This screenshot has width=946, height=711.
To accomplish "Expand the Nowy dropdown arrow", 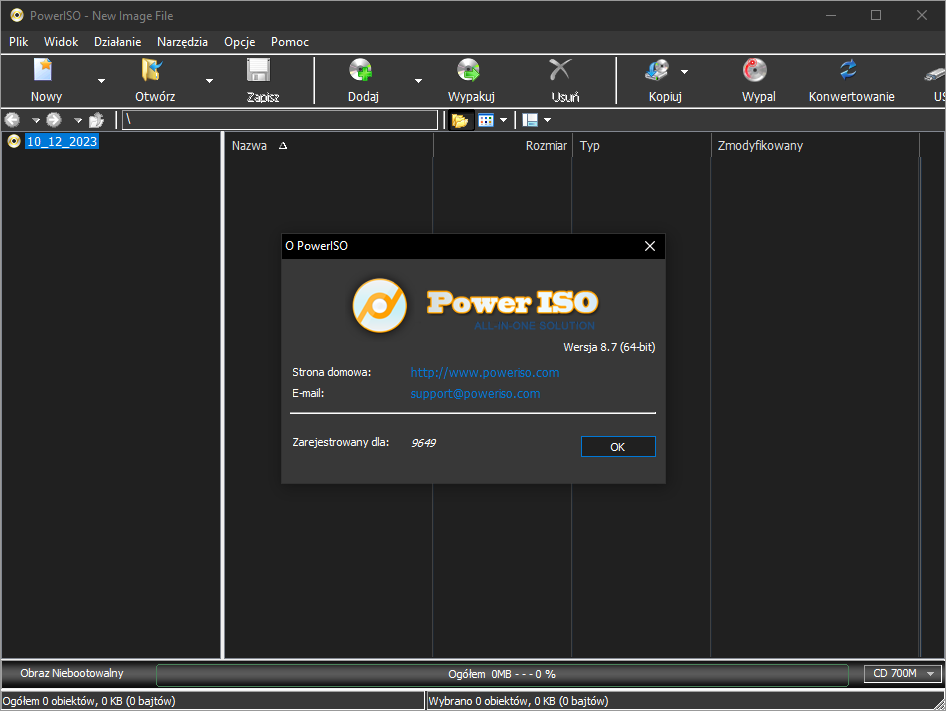I will 101,80.
